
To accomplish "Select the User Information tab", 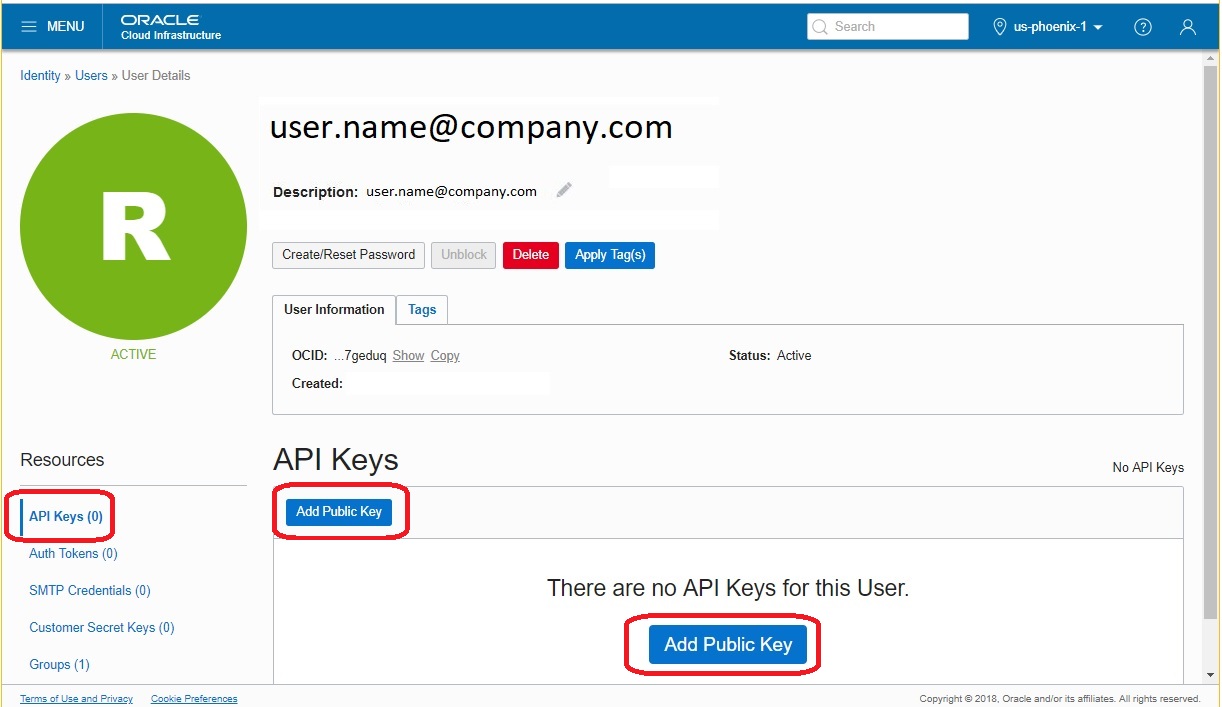I will pos(333,310).
